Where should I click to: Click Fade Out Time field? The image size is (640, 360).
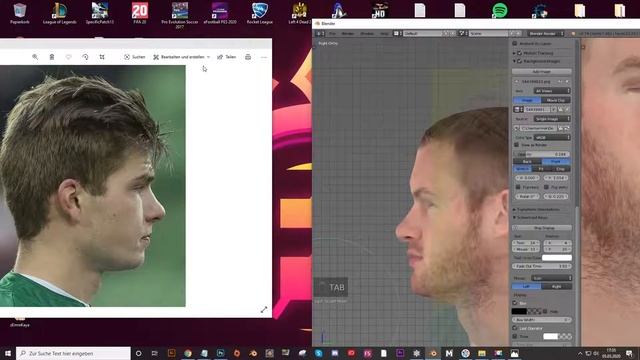tap(542, 266)
